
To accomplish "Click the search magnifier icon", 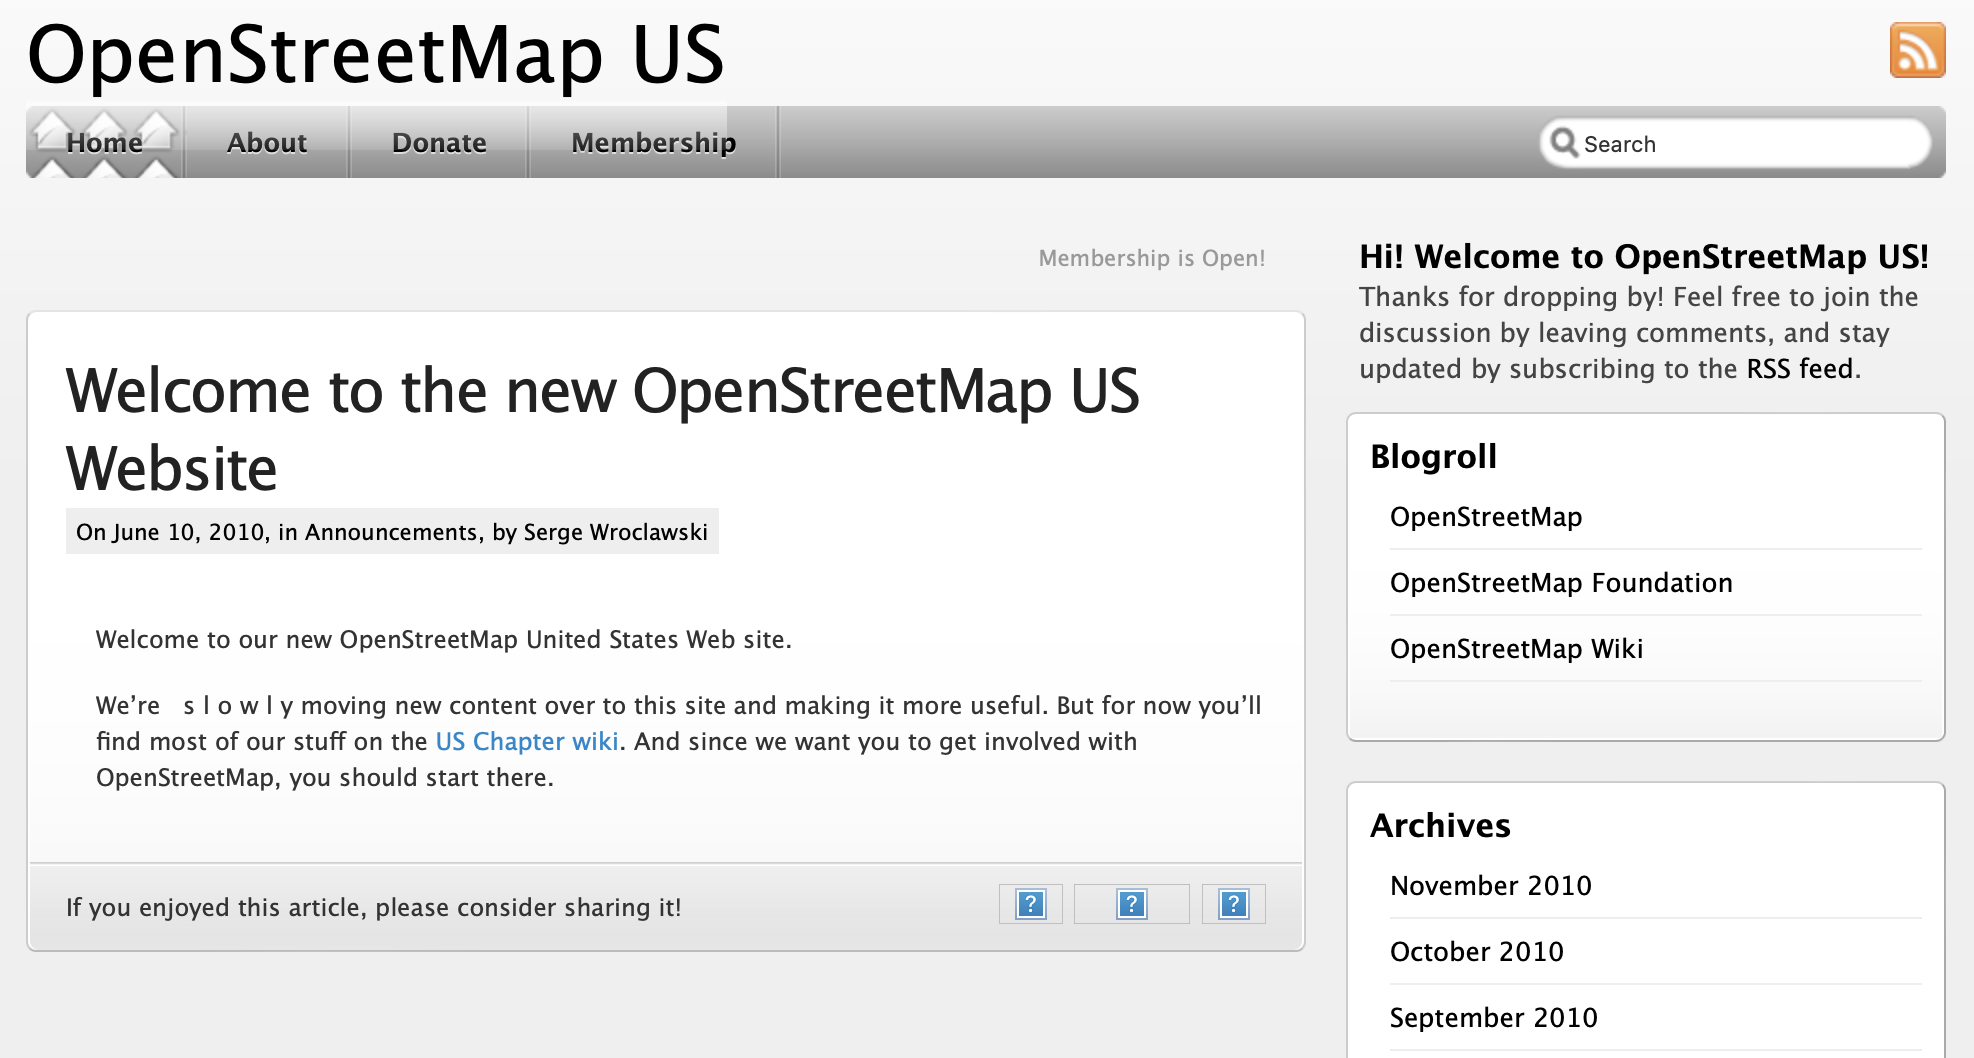I will (x=1563, y=143).
